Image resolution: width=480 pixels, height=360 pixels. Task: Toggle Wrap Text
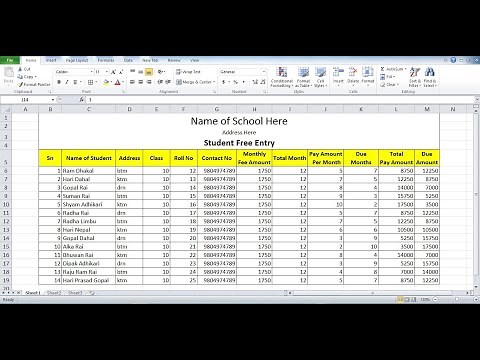[188, 72]
